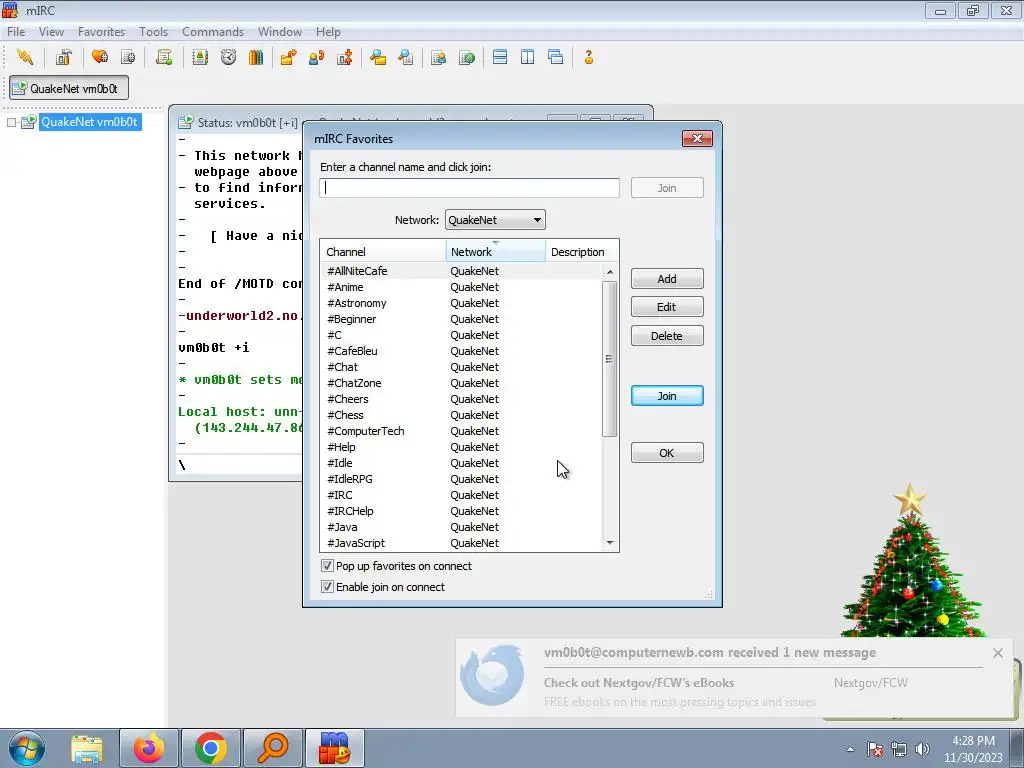This screenshot has height=768, width=1024.
Task: Open the Window menu
Action: 280,31
